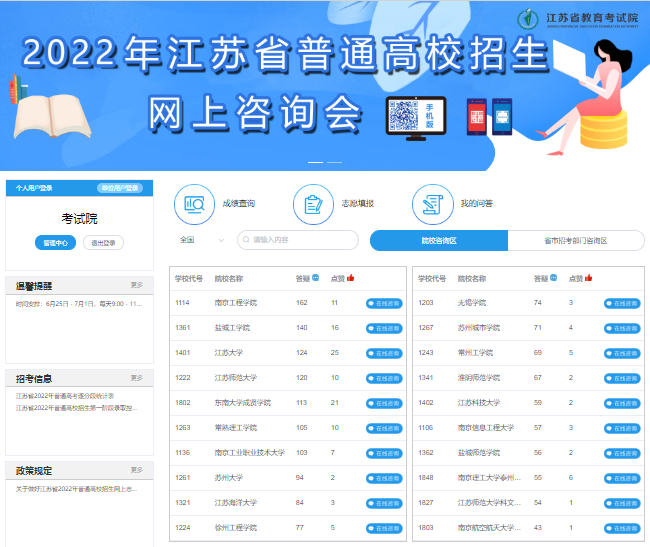Click 在线咨询 for 南京工业职业技术大学

pyautogui.click(x=384, y=453)
